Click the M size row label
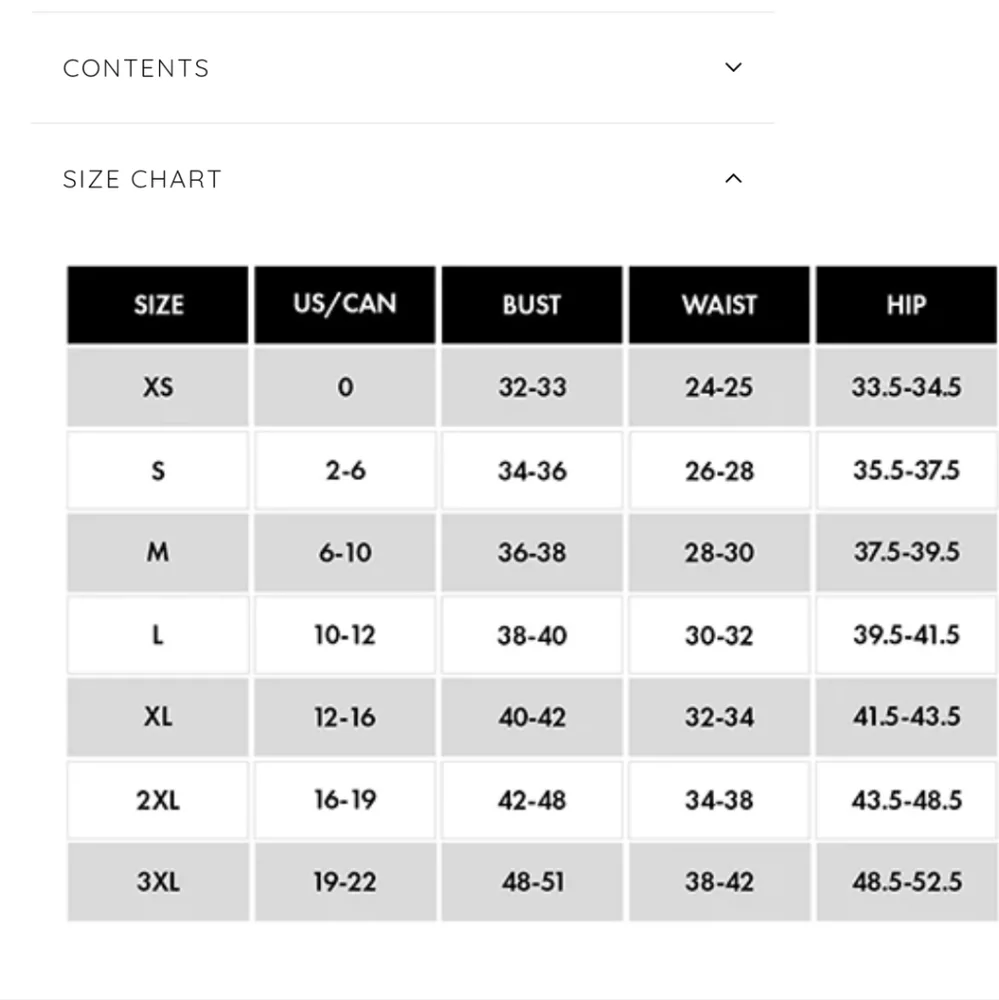 point(158,552)
